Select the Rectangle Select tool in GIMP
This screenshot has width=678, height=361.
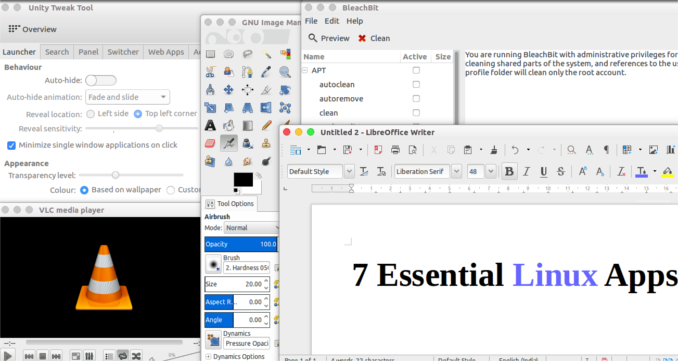pos(210,54)
